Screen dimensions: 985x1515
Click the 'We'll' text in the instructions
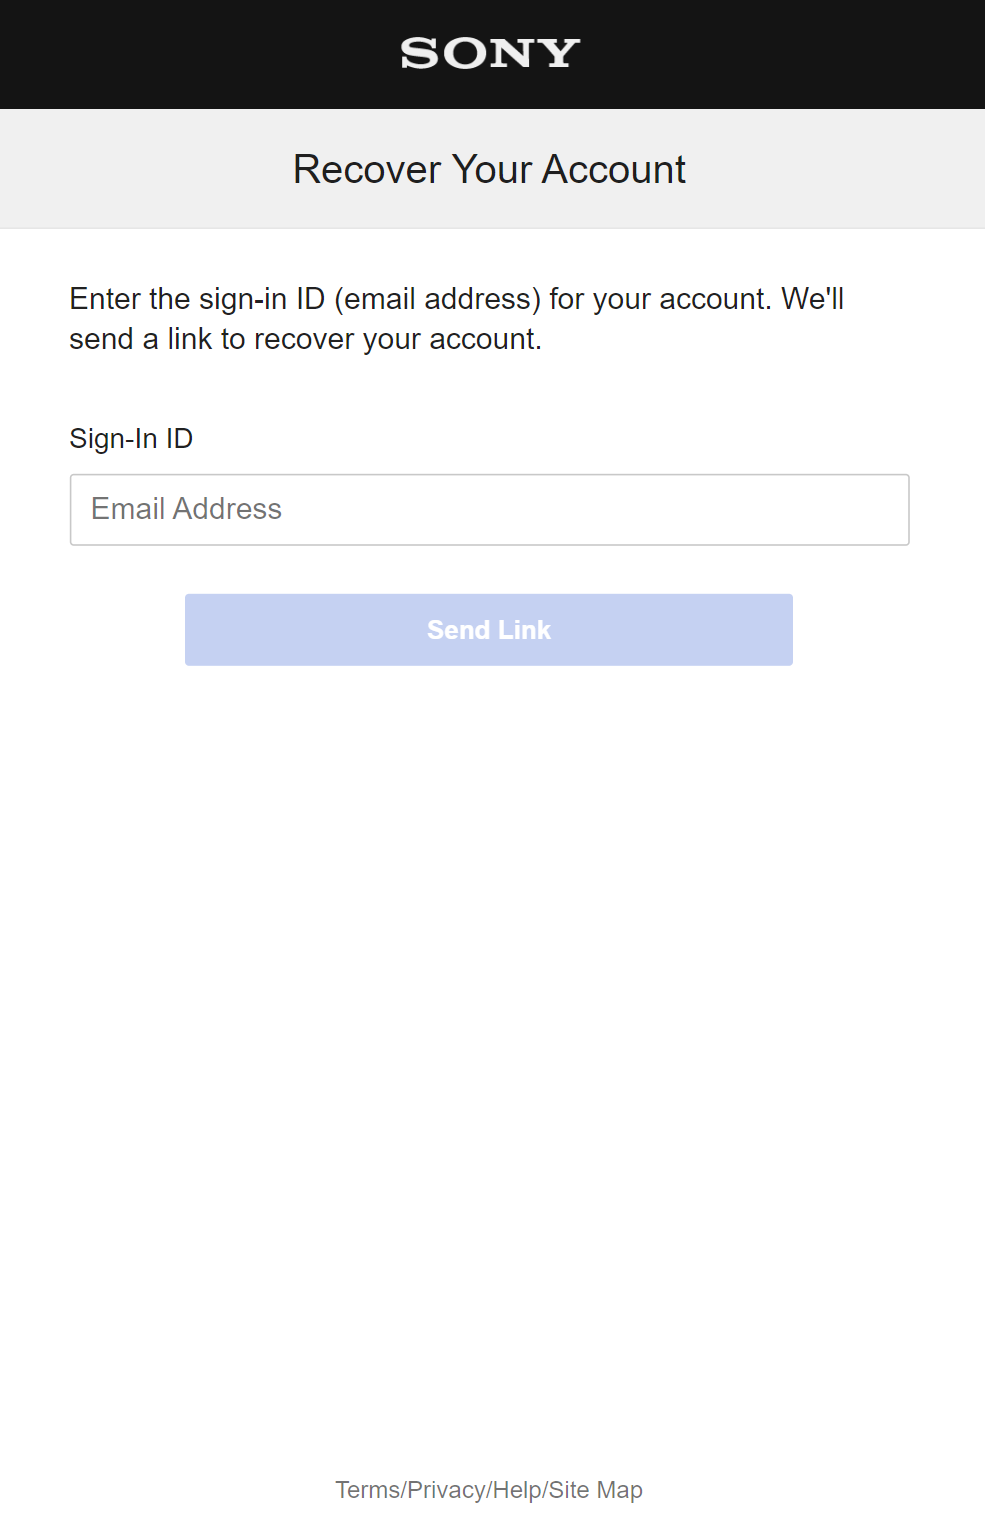[812, 299]
